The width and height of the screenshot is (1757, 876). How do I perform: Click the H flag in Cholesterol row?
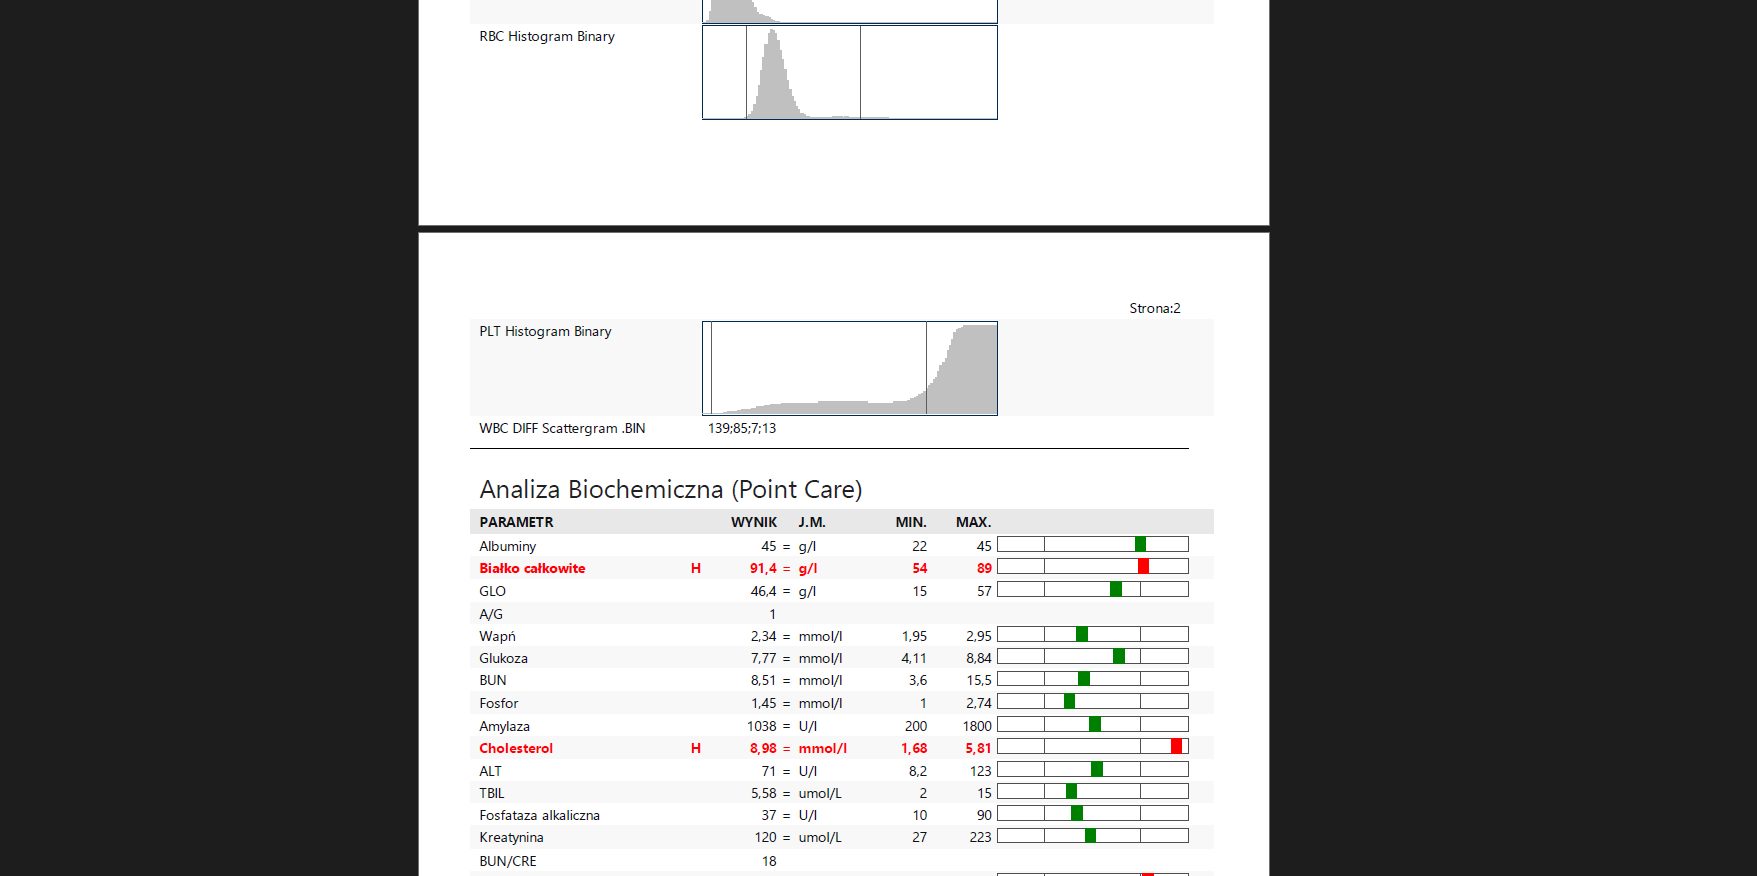pyautogui.click(x=696, y=748)
